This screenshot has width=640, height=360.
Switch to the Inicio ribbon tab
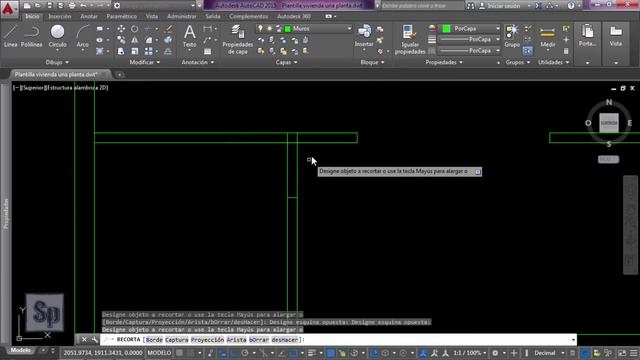coord(32,16)
